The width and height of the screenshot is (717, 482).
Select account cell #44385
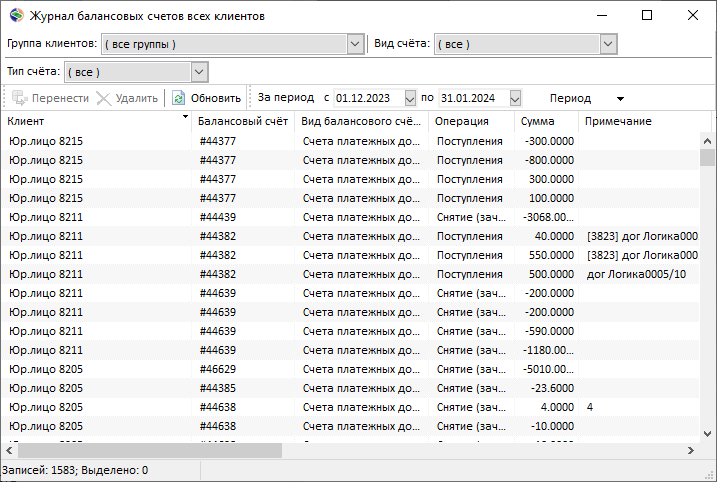tap(218, 388)
